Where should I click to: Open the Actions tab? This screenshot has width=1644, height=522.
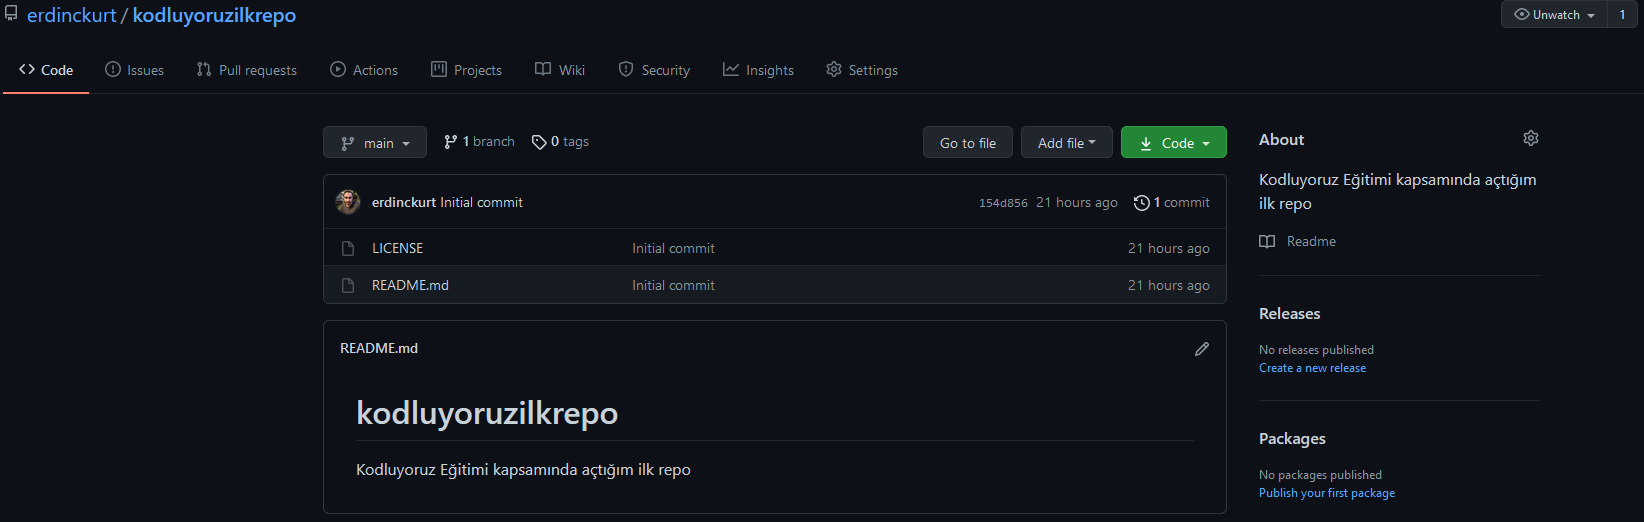[364, 70]
